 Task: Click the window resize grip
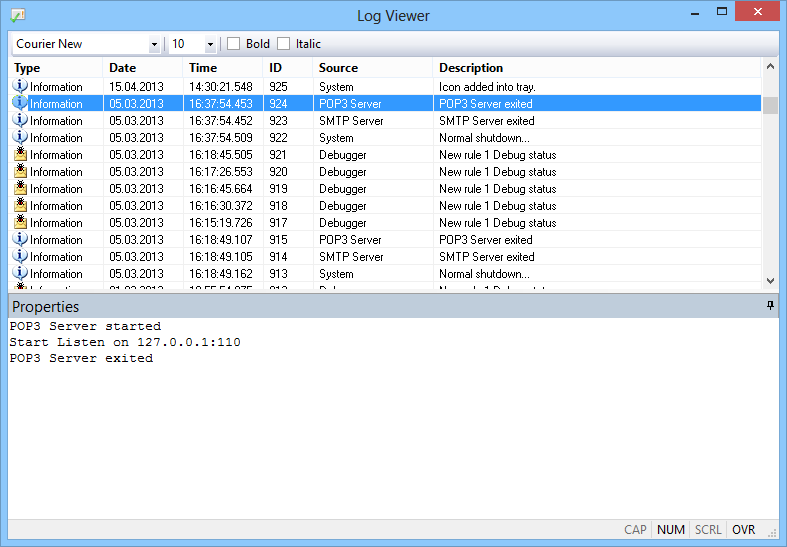tap(772, 532)
